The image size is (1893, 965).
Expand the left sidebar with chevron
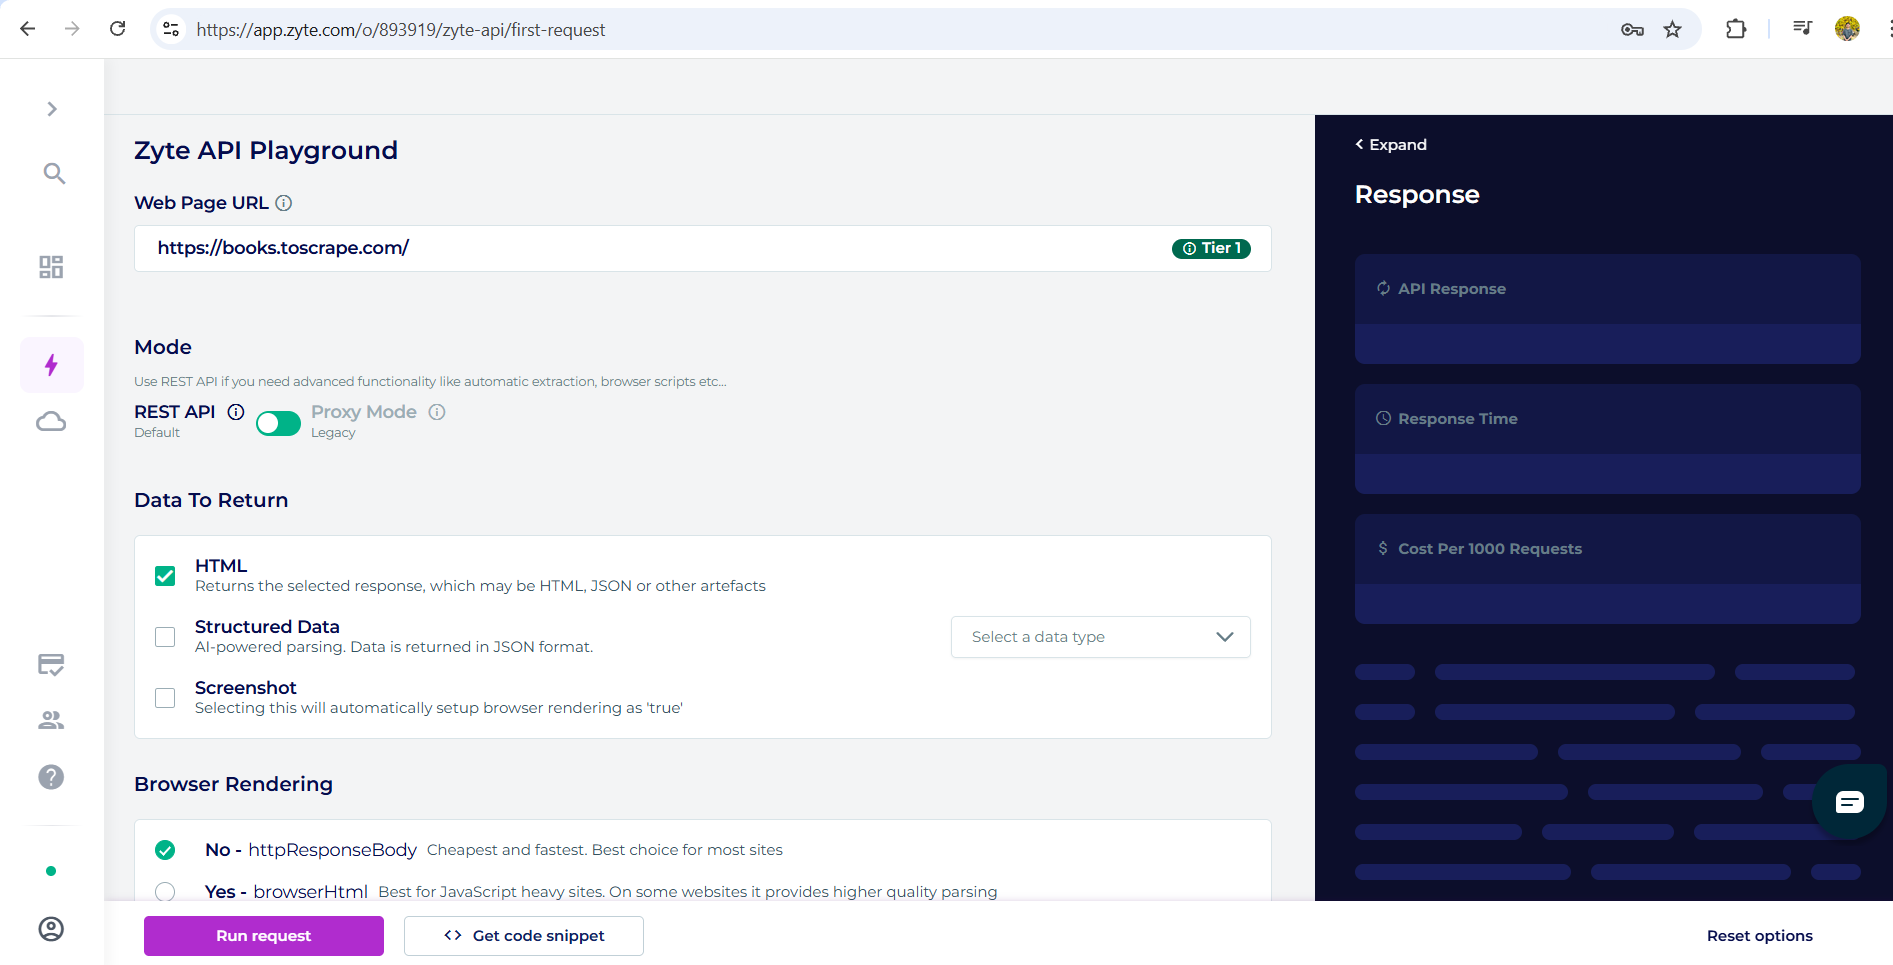[x=52, y=109]
